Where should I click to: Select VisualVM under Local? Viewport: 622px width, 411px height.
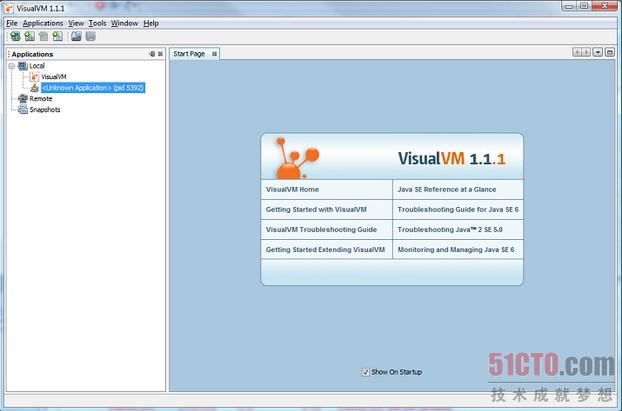[x=54, y=77]
